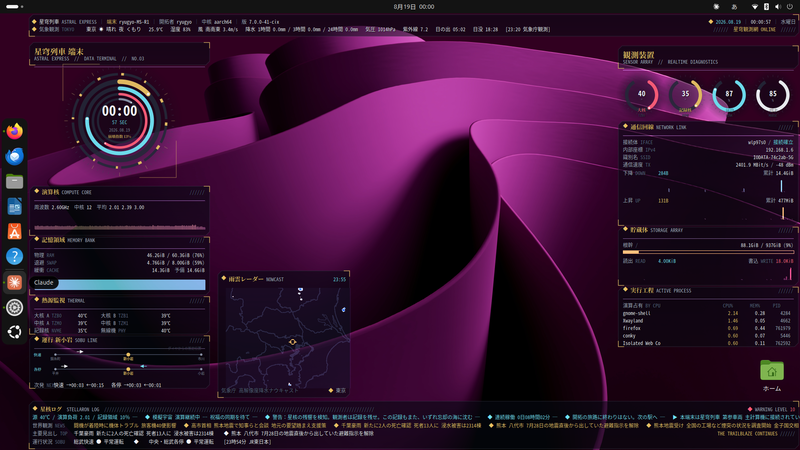
Task: Click the Bluetooth icon in top bar
Action: (x=766, y=7)
